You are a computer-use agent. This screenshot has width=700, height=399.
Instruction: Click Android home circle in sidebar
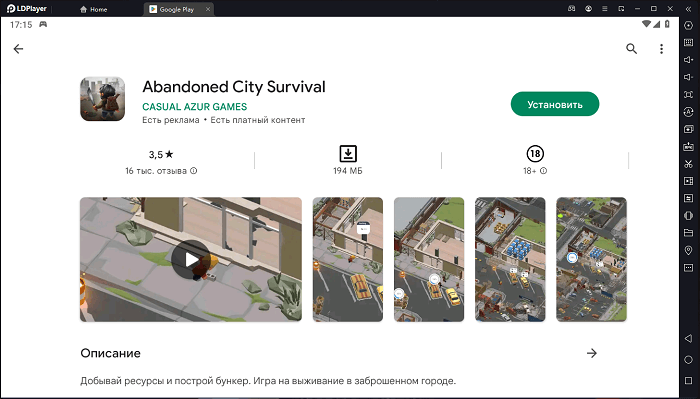(688, 359)
